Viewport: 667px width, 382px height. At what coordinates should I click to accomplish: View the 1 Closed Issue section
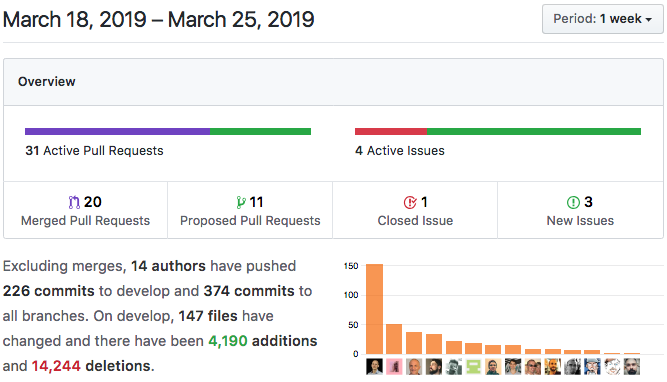(415, 210)
